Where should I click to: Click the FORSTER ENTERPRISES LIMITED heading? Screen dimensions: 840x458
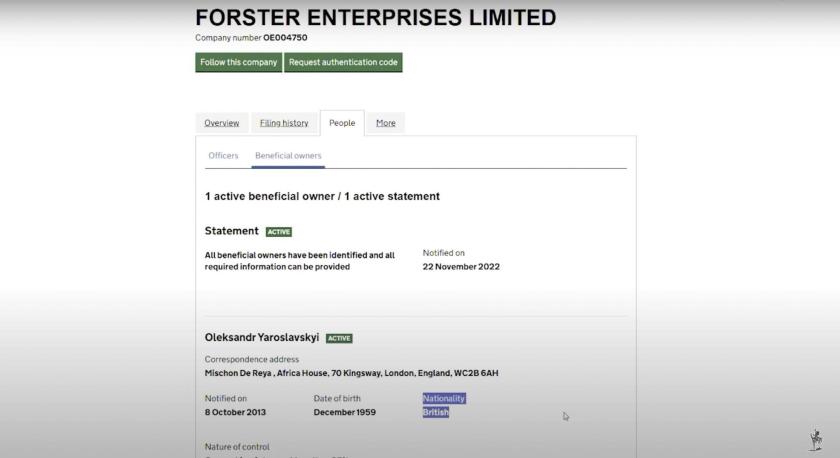pyautogui.click(x=375, y=18)
